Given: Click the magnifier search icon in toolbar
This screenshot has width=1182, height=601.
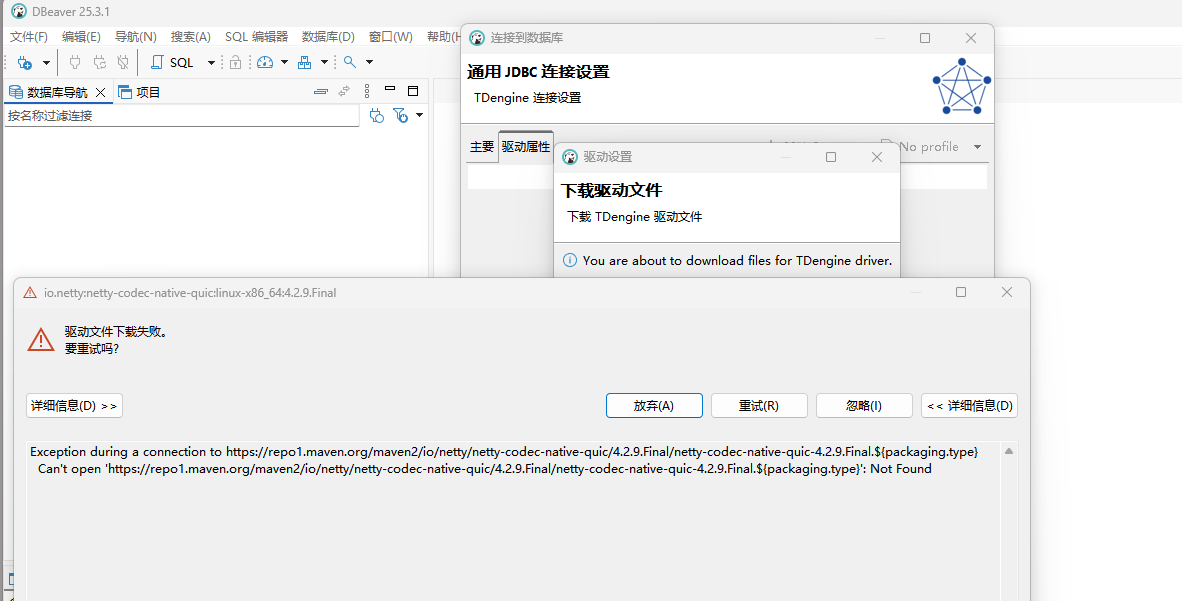Looking at the screenshot, I should 350,62.
